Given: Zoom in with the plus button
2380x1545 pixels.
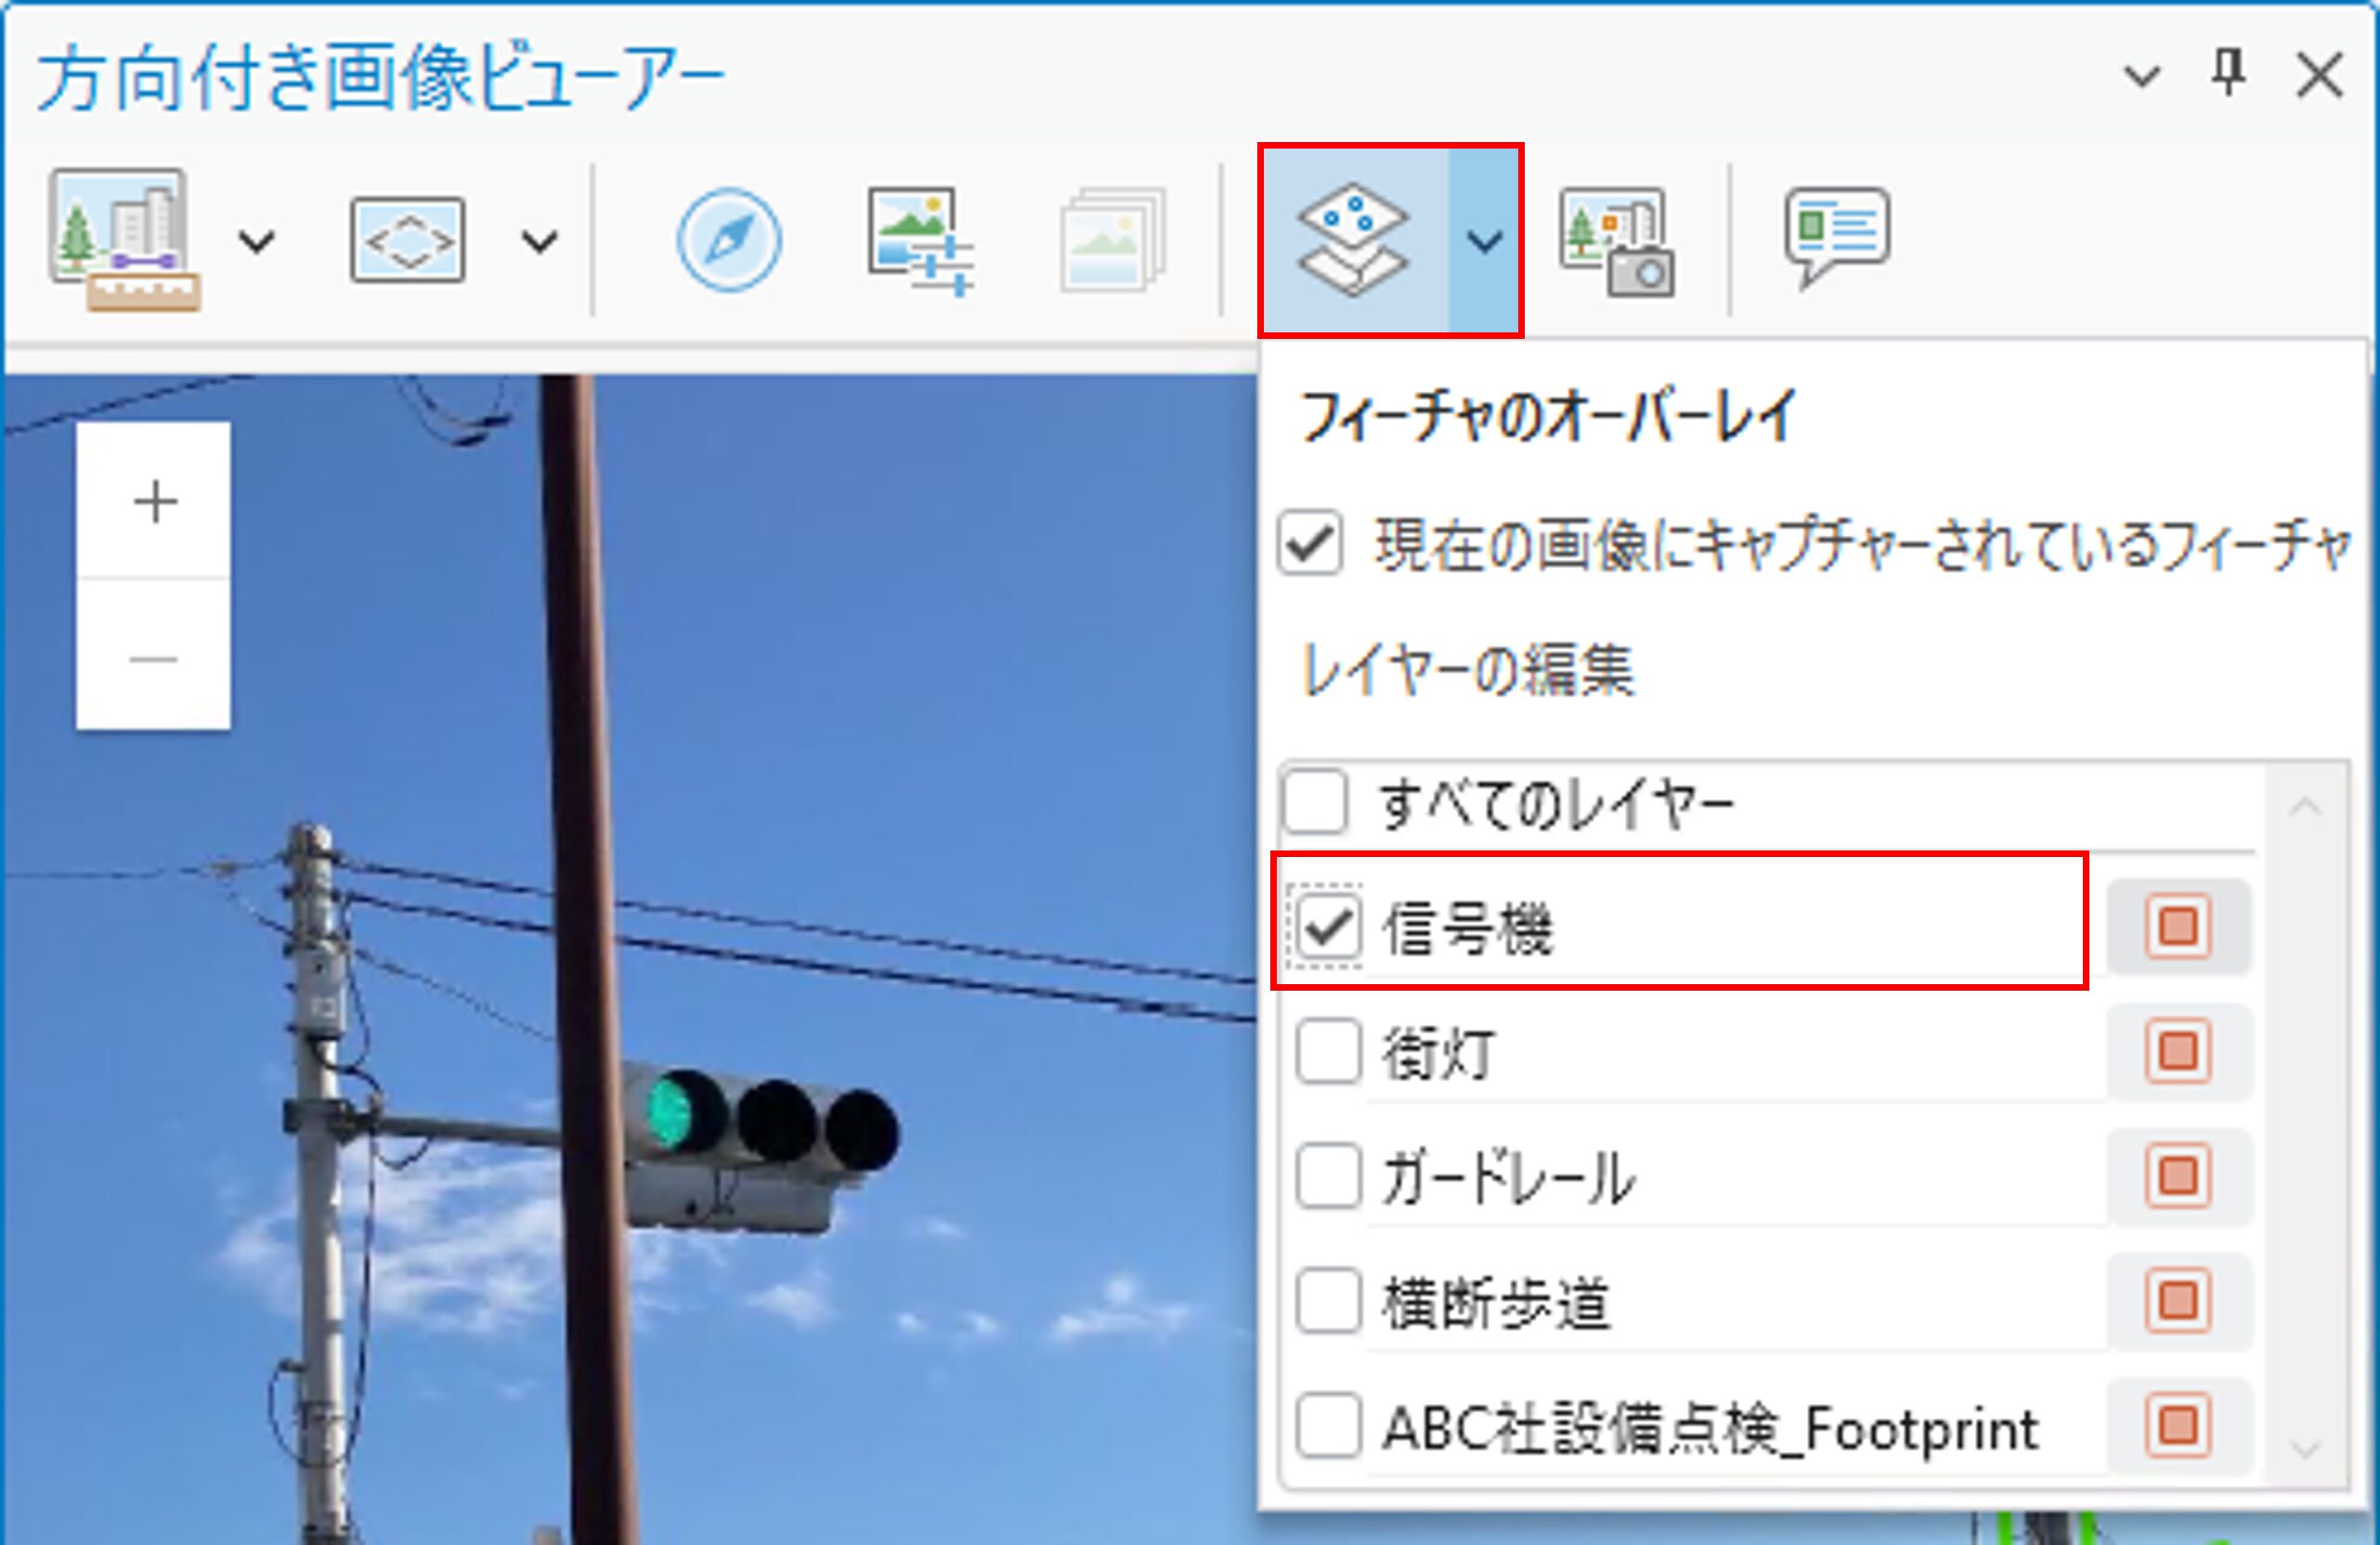Looking at the screenshot, I should (154, 501).
